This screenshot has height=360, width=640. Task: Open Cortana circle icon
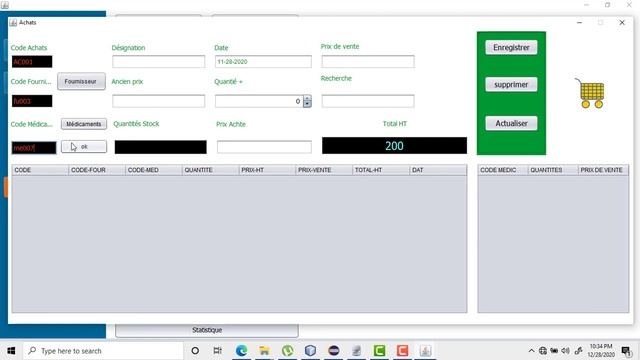[x=195, y=351]
